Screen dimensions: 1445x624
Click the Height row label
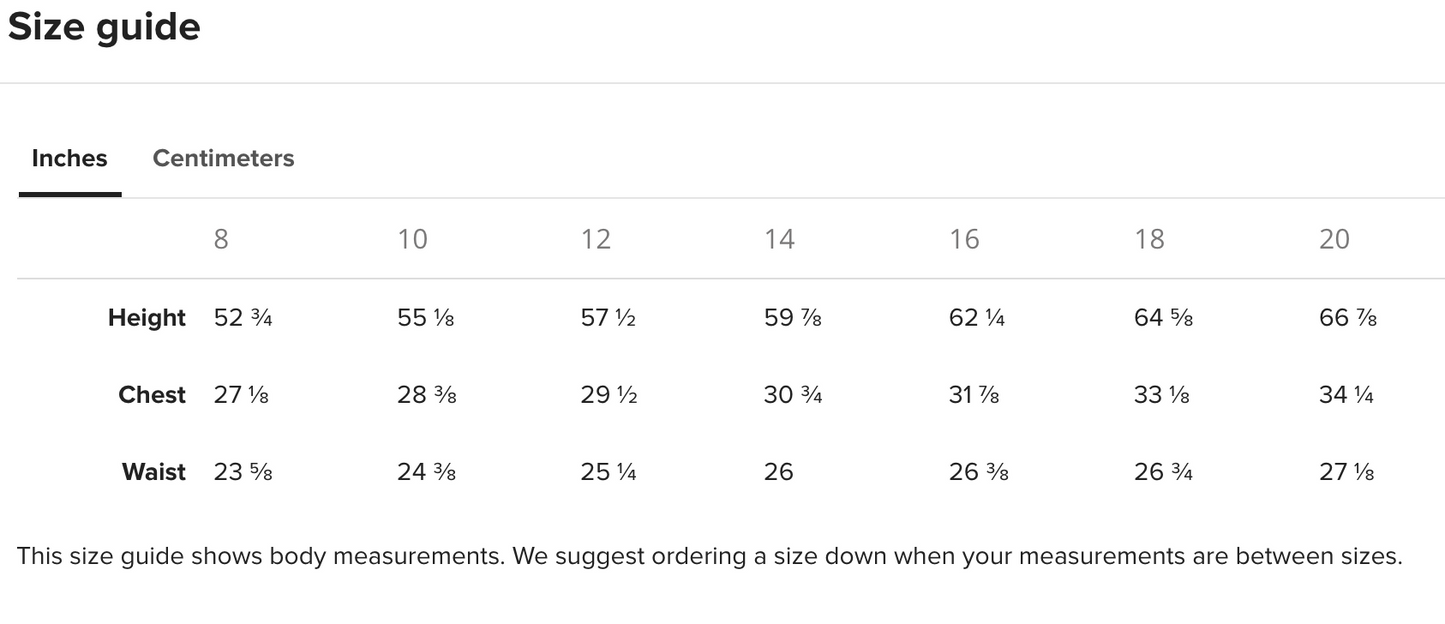[x=147, y=318]
